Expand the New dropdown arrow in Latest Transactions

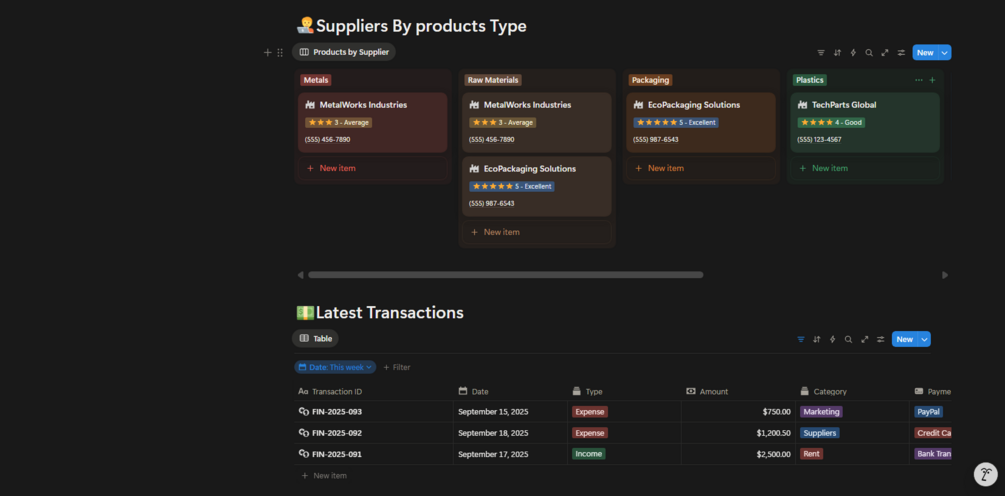pos(924,339)
